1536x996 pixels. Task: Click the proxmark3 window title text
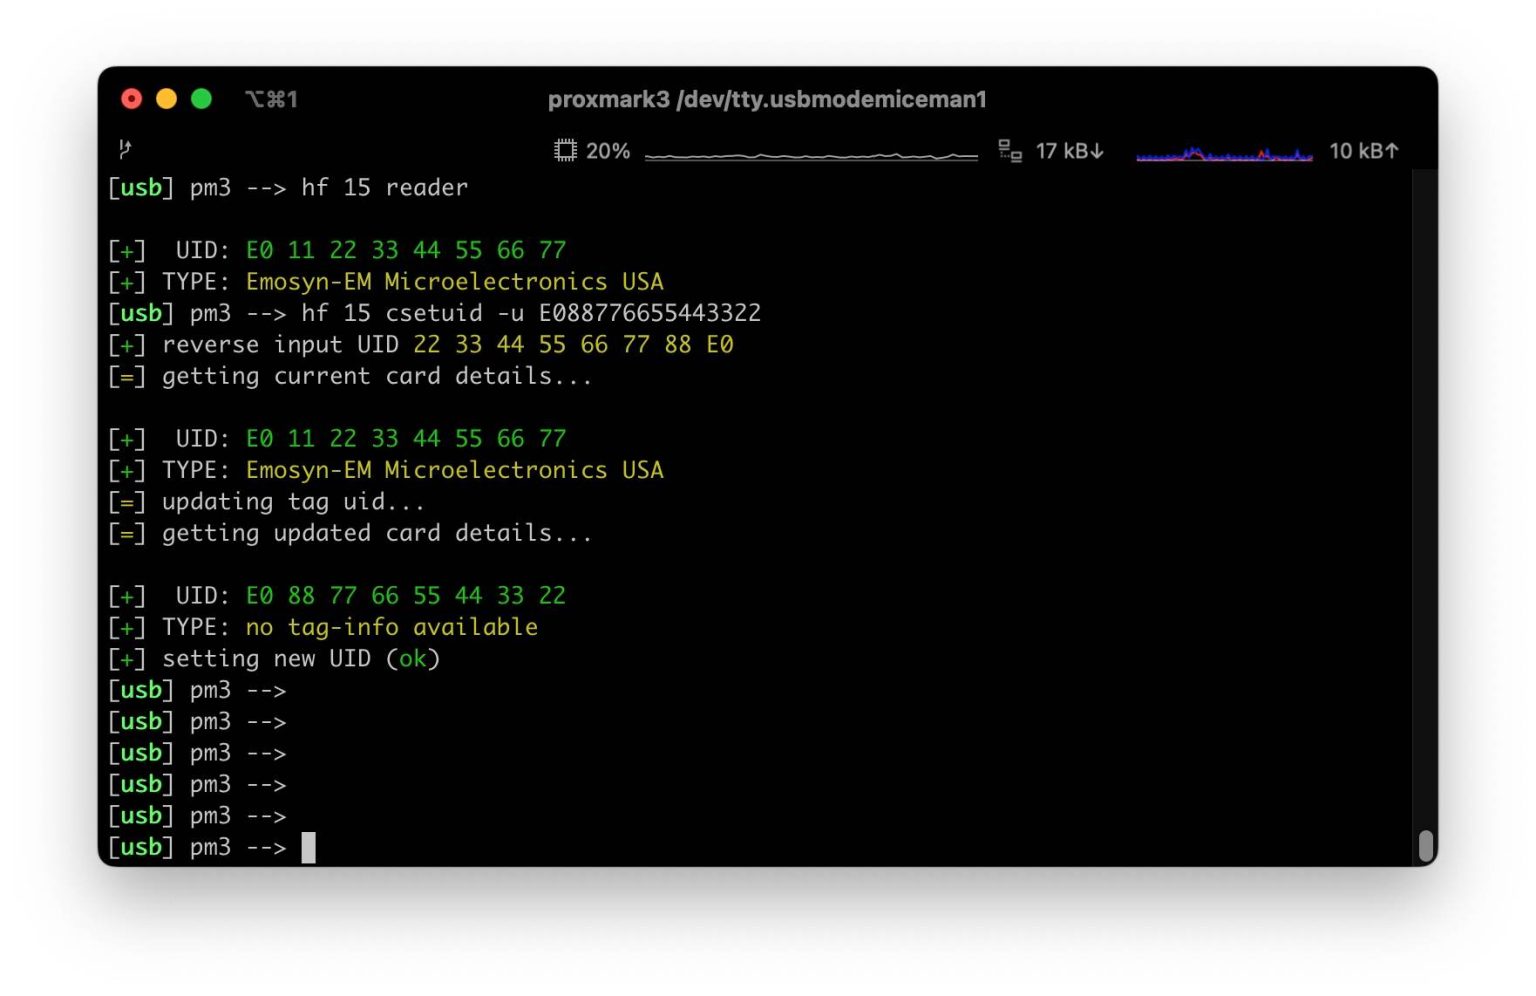[767, 99]
